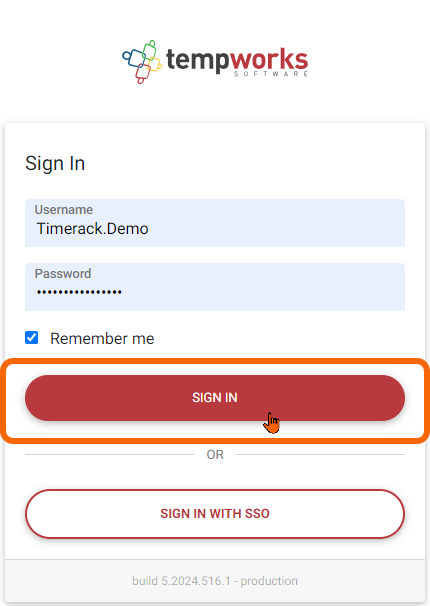Focus the Password input field
430x606 pixels.
pos(215,287)
